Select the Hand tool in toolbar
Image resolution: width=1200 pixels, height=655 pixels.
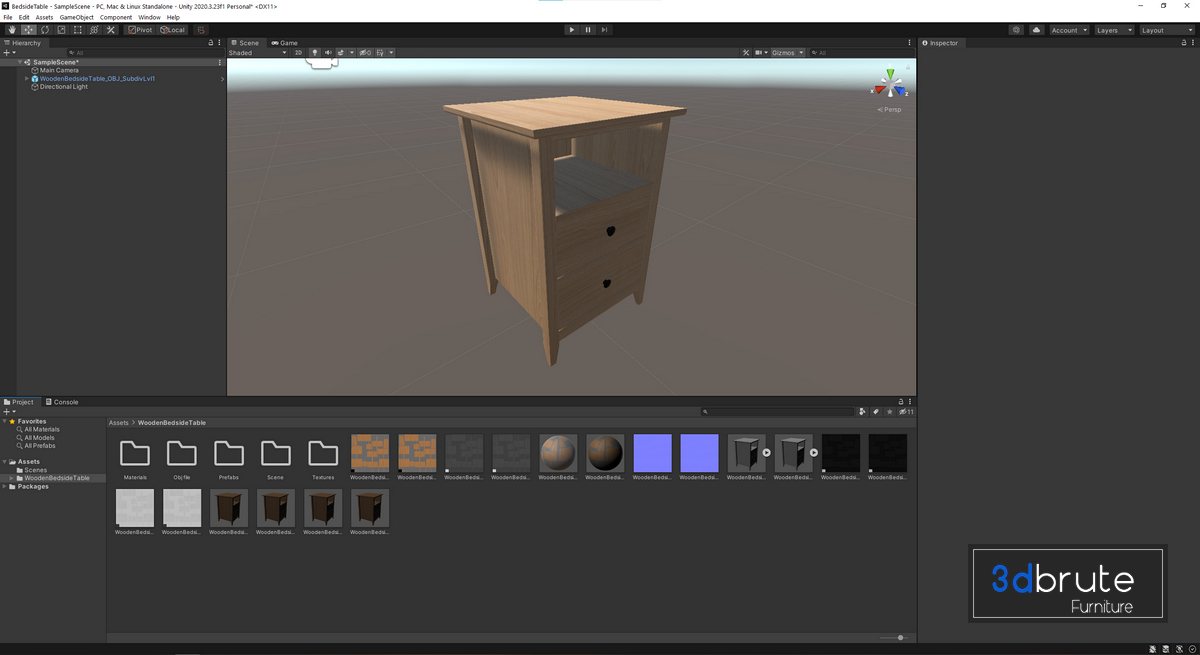pos(12,30)
